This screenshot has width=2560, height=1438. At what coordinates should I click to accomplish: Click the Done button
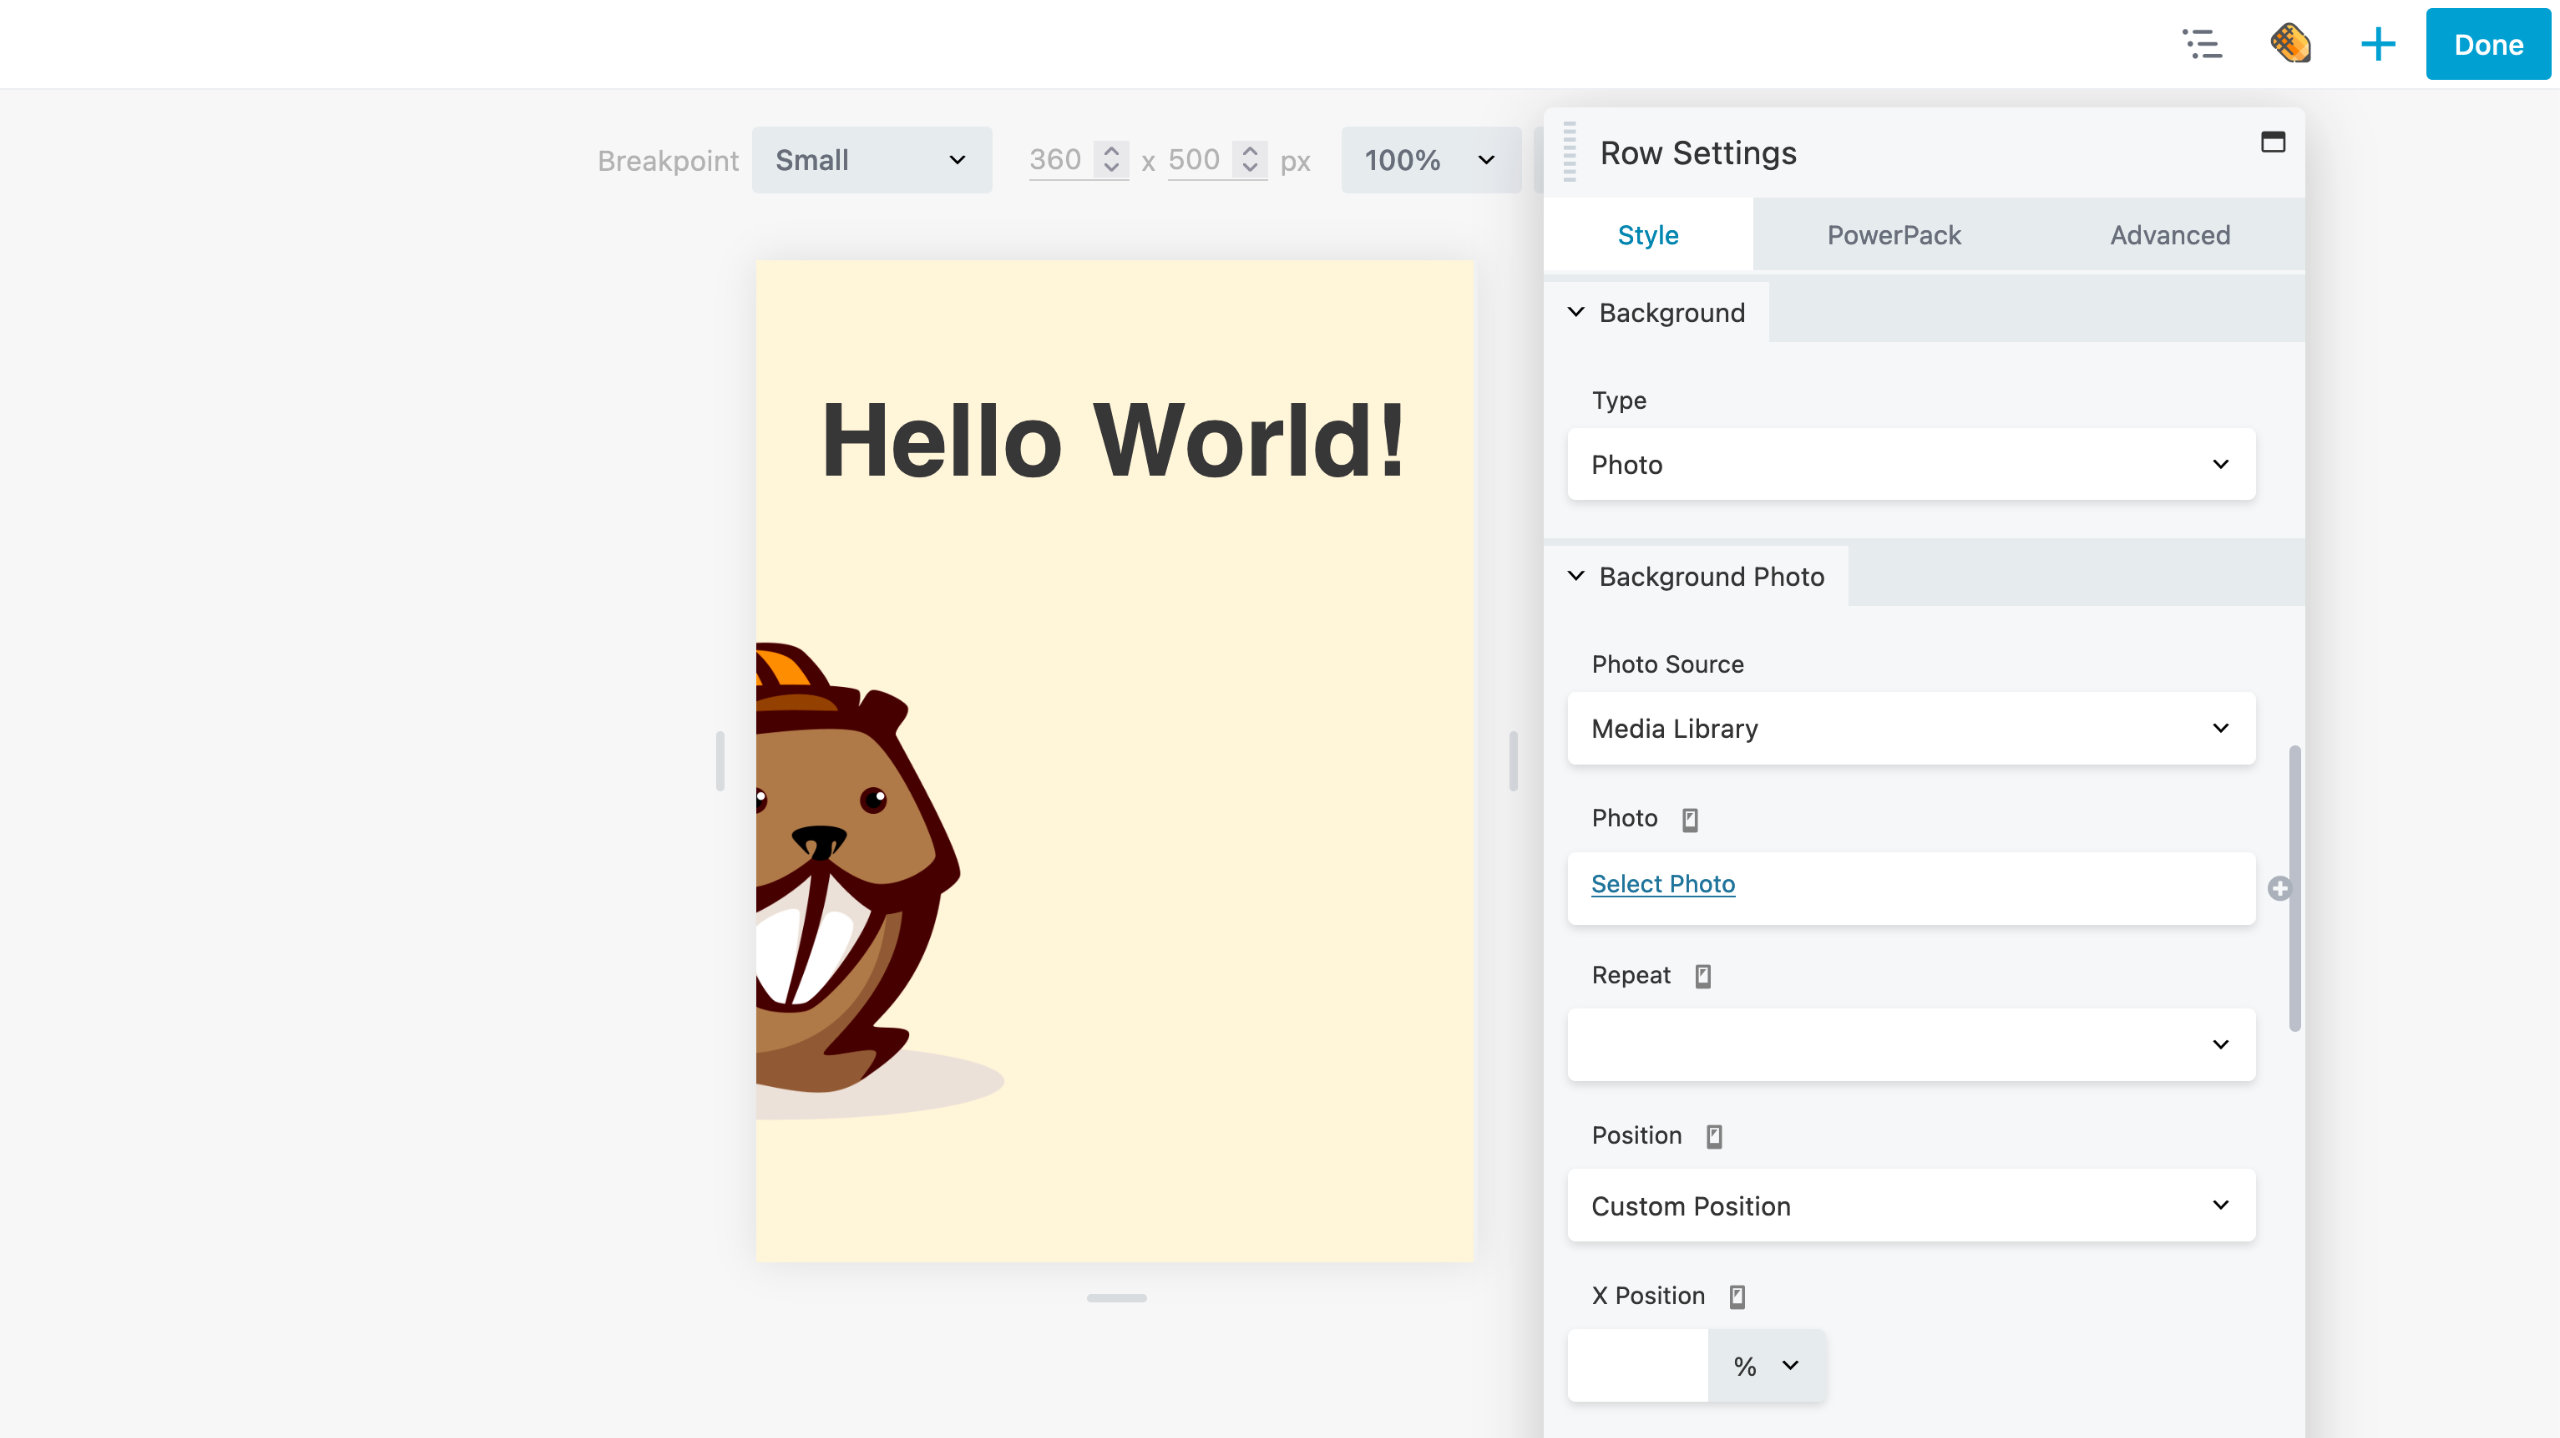pos(2487,45)
